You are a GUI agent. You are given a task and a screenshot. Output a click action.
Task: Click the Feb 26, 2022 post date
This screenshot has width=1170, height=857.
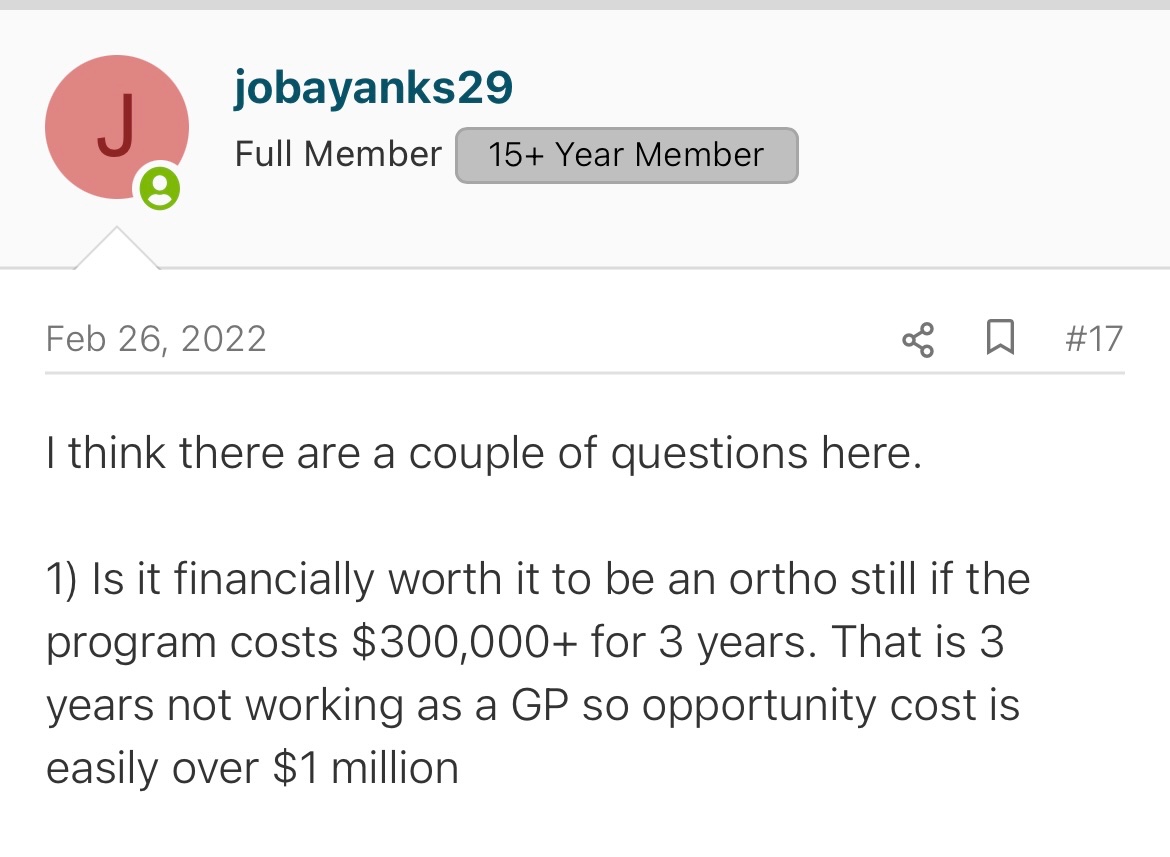click(x=156, y=339)
